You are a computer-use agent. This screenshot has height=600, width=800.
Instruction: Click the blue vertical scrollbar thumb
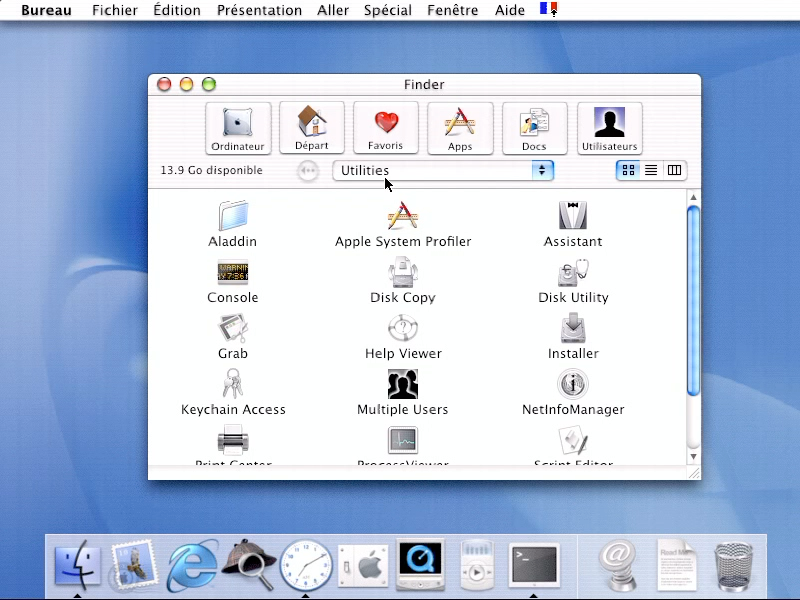[x=693, y=301]
